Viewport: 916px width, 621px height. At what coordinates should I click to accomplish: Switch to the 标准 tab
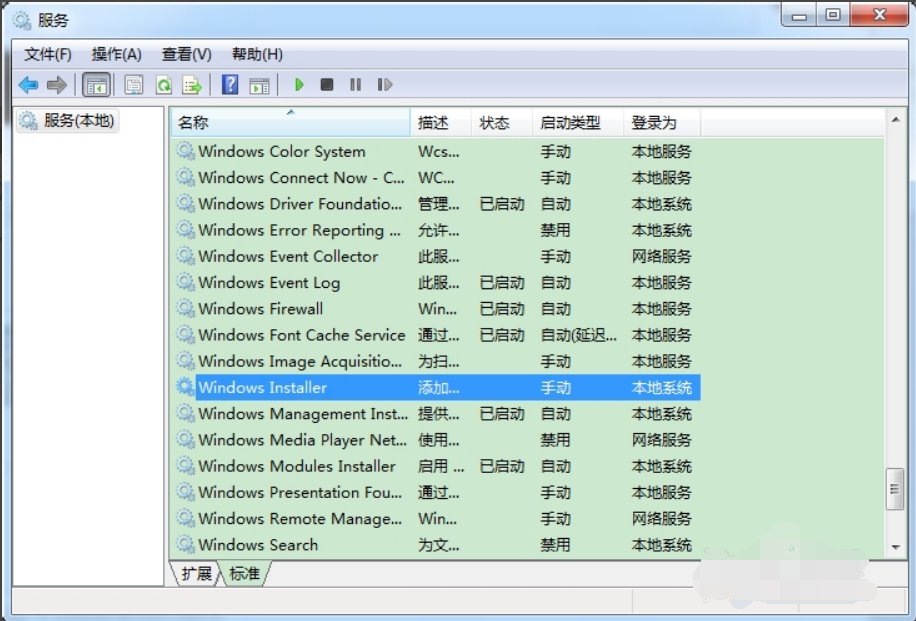244,574
